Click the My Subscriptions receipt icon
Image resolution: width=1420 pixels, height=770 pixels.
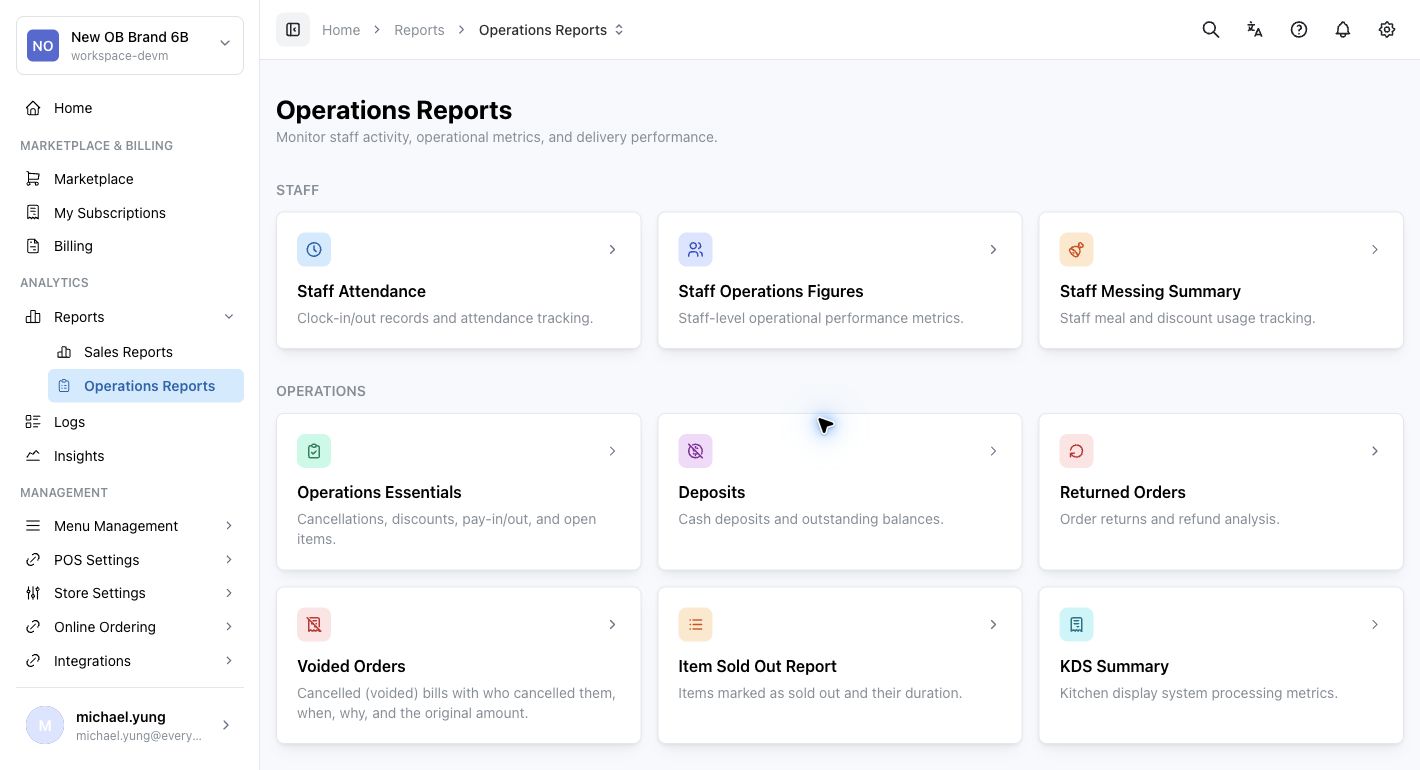(x=33, y=213)
